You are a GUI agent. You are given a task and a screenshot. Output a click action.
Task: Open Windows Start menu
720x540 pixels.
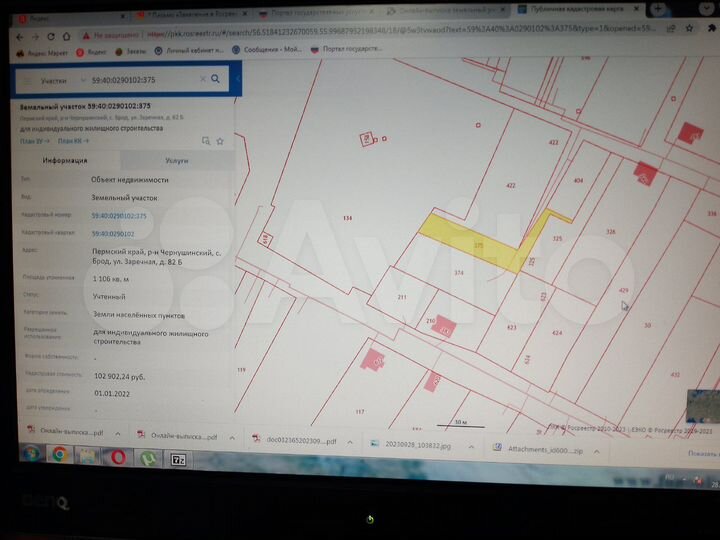click(31, 454)
